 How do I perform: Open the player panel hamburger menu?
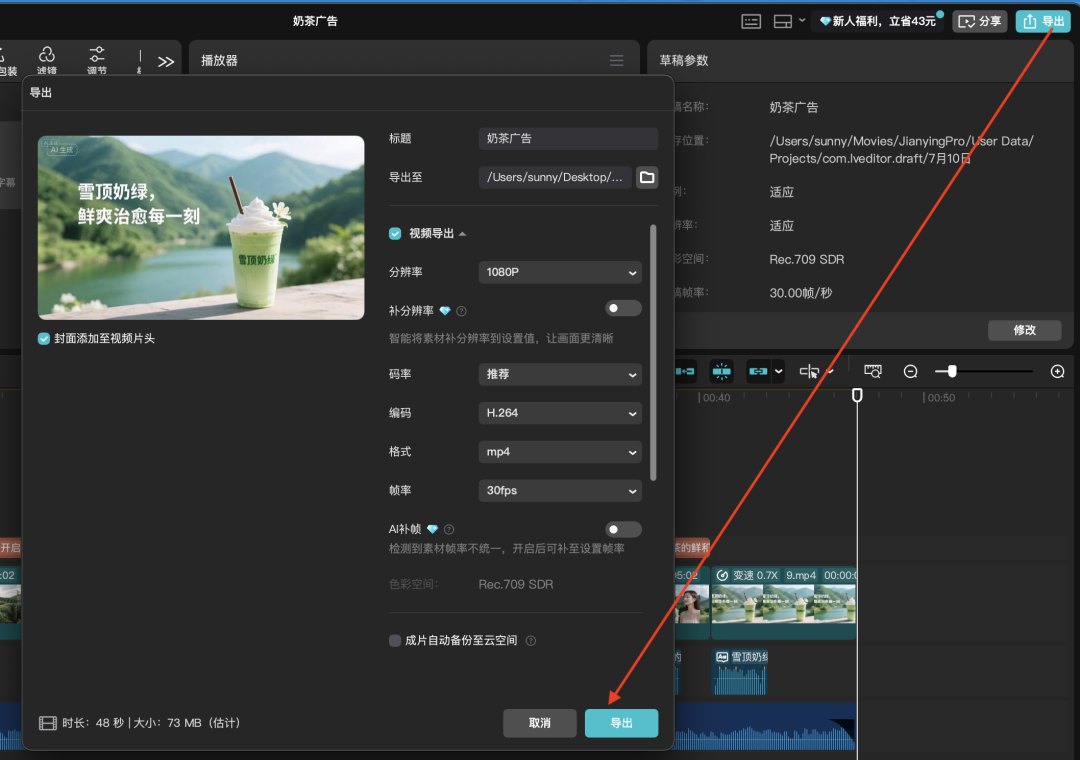pos(616,61)
